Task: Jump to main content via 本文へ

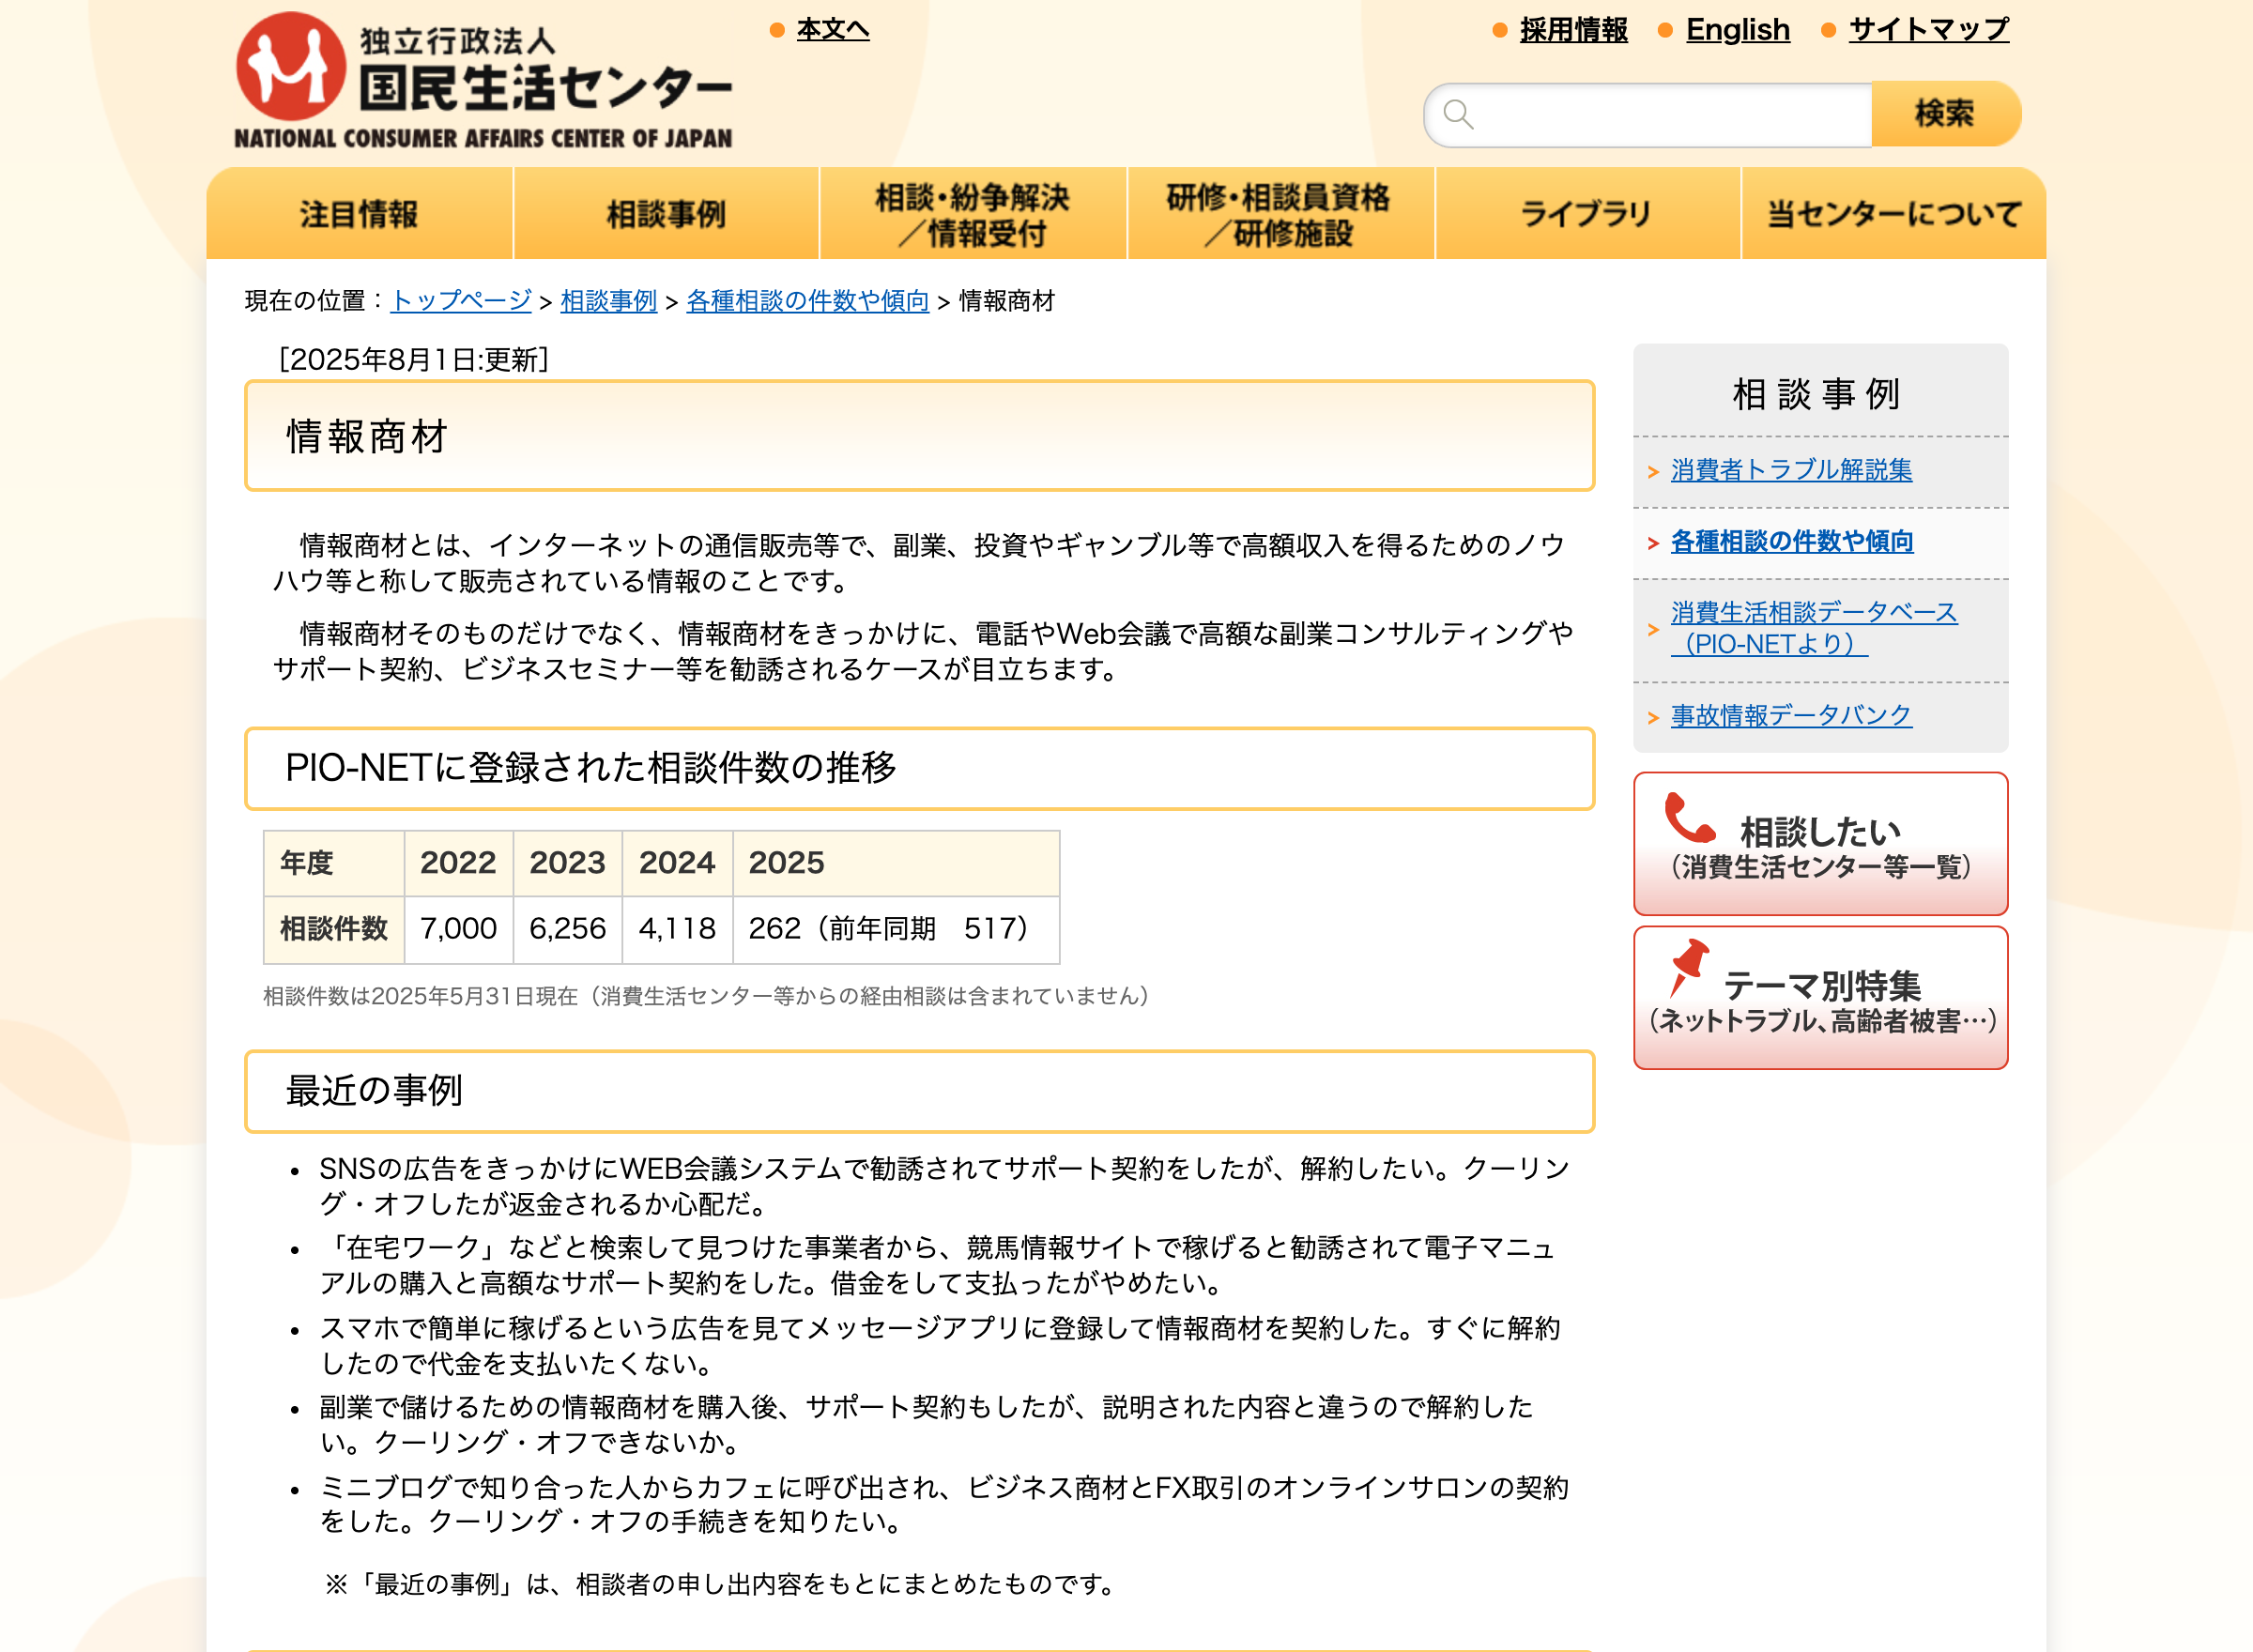Action: click(833, 30)
